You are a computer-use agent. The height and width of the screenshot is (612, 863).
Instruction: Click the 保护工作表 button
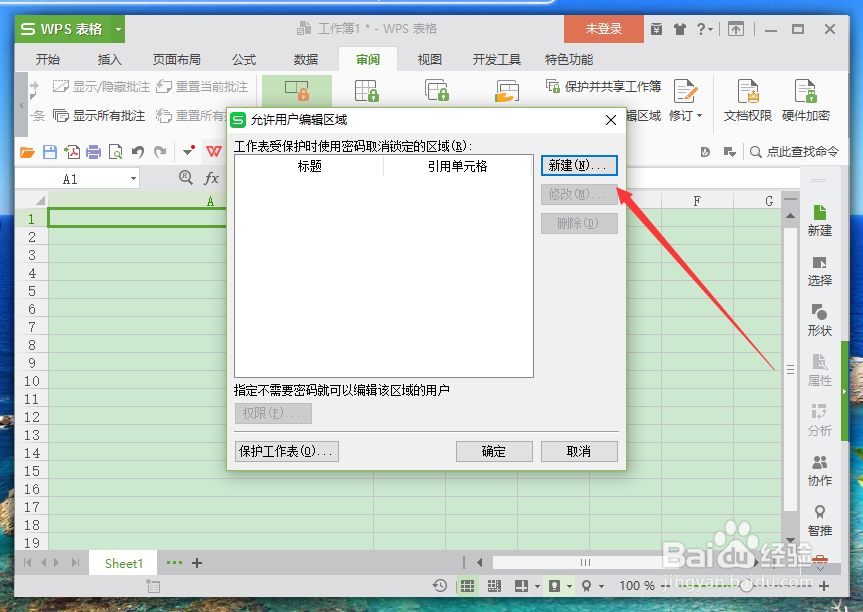pos(286,451)
